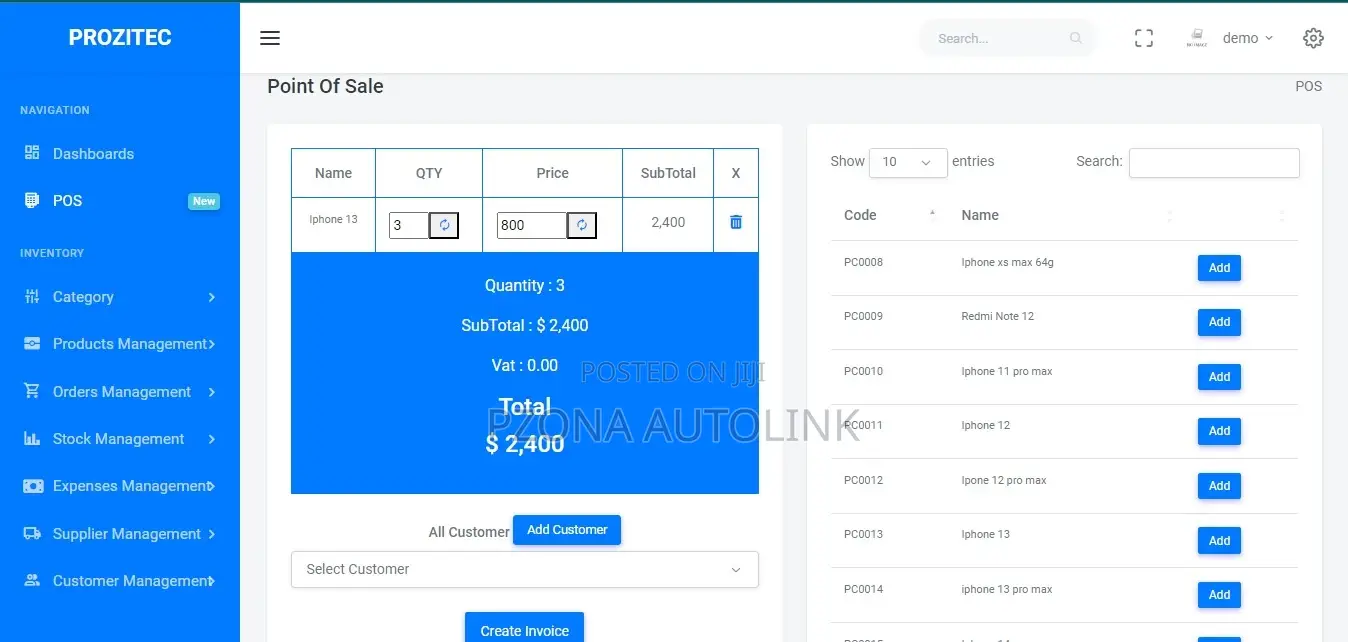Add Iphone 11 pro max
This screenshot has height=642, width=1348.
click(1219, 377)
